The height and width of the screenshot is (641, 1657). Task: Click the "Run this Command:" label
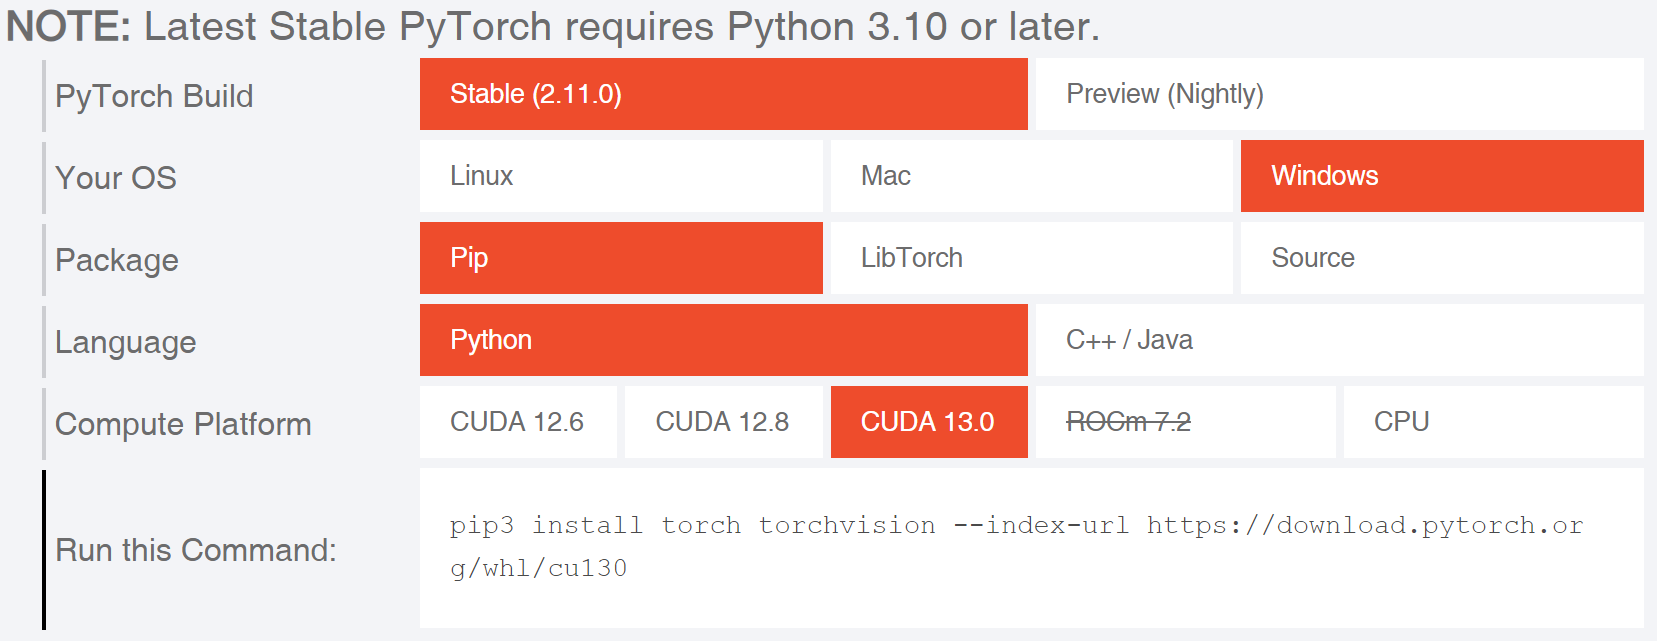(196, 550)
